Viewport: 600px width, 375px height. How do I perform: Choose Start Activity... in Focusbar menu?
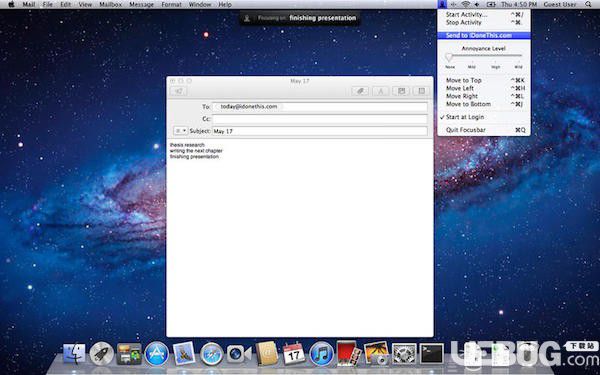[484, 15]
